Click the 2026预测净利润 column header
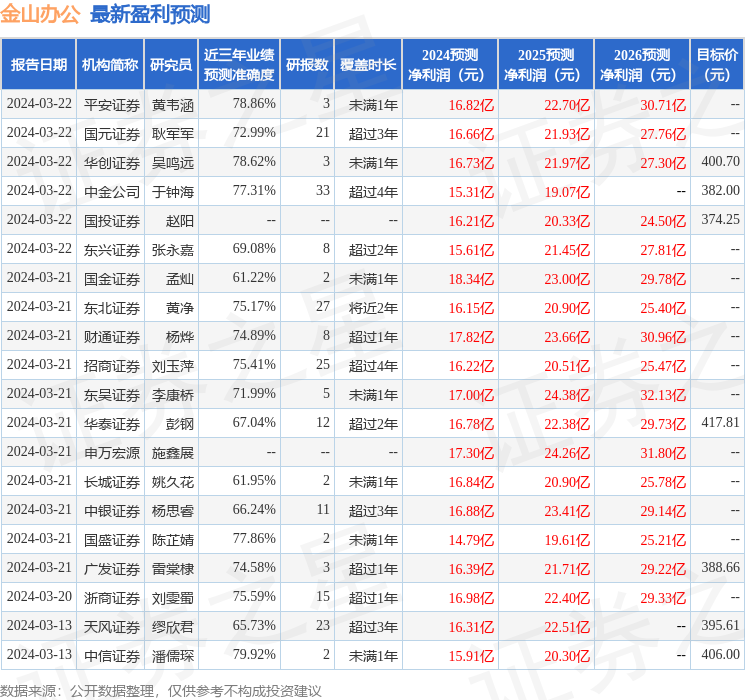Screen dimensions: 745x700 [x=642, y=65]
